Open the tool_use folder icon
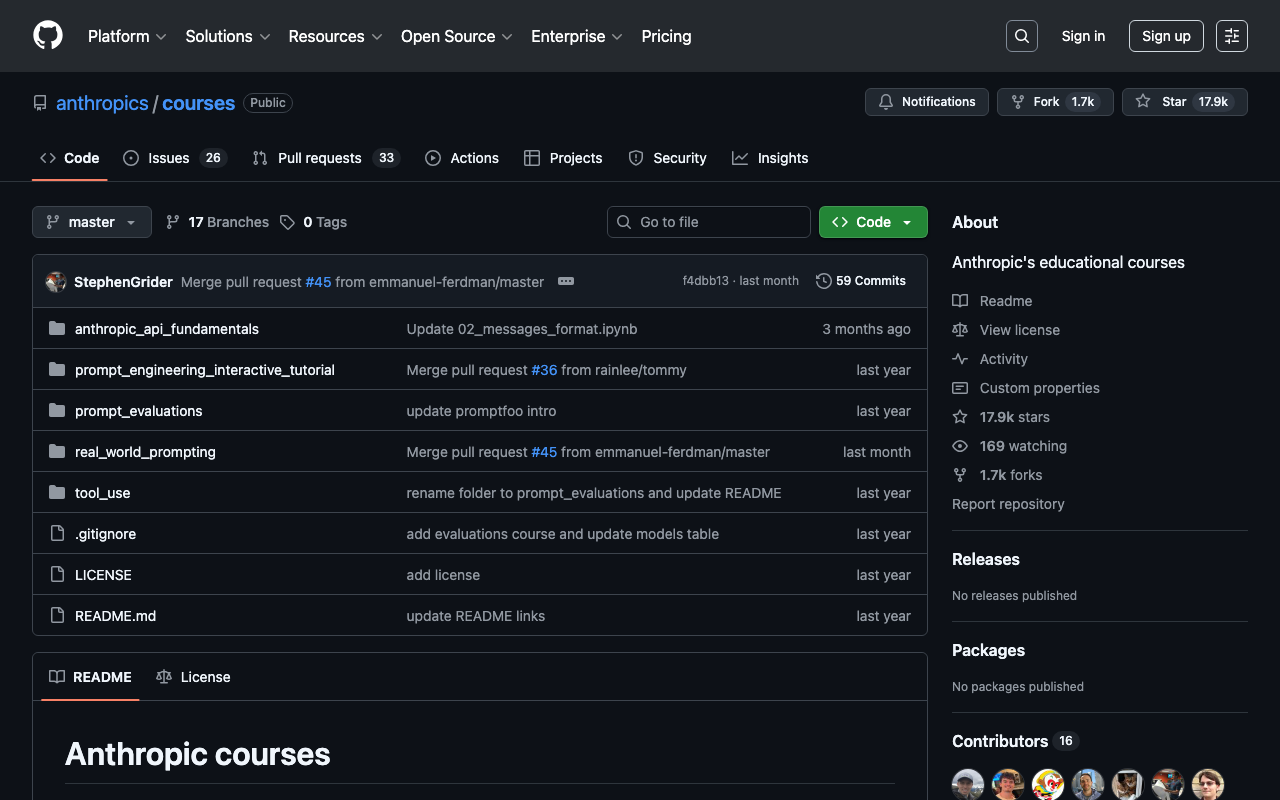The width and height of the screenshot is (1280, 800). pyautogui.click(x=57, y=493)
